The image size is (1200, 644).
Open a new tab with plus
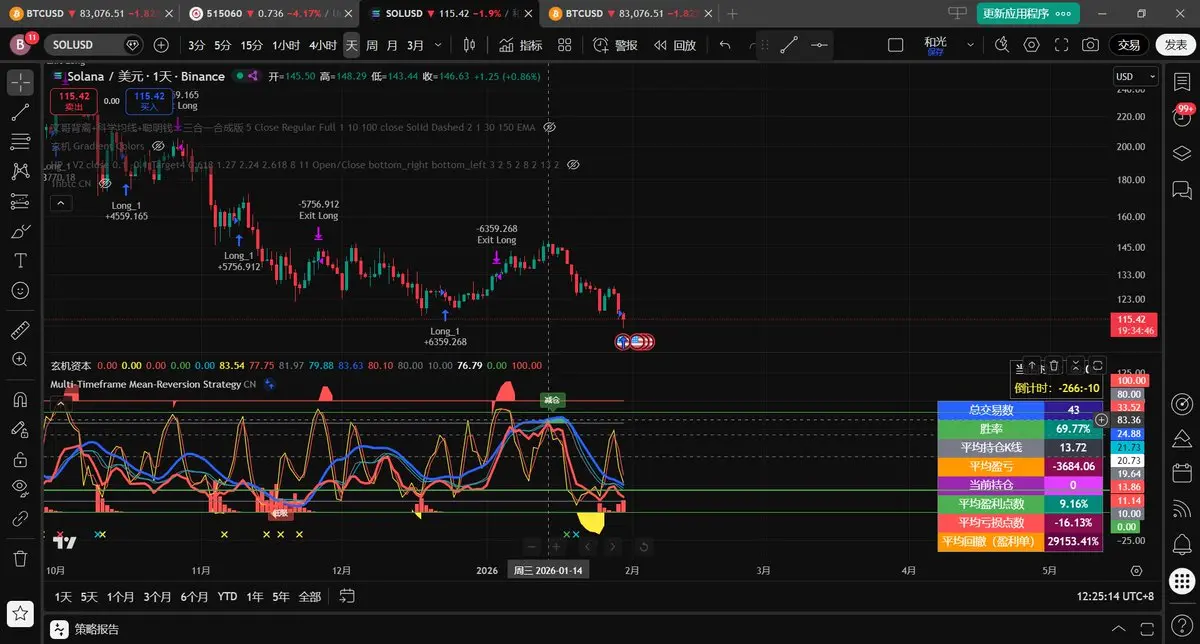[x=732, y=14]
